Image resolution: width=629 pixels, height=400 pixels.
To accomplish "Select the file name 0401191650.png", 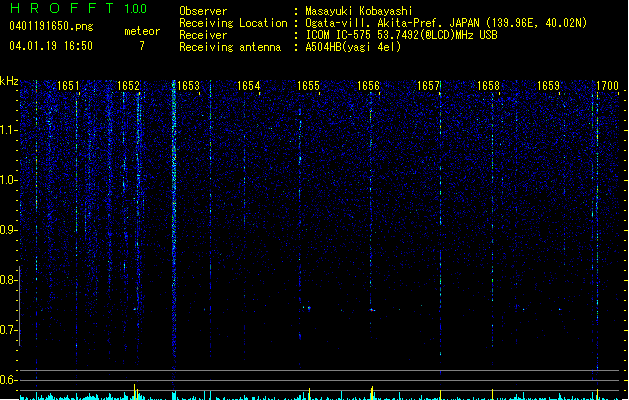I will 51,26.
